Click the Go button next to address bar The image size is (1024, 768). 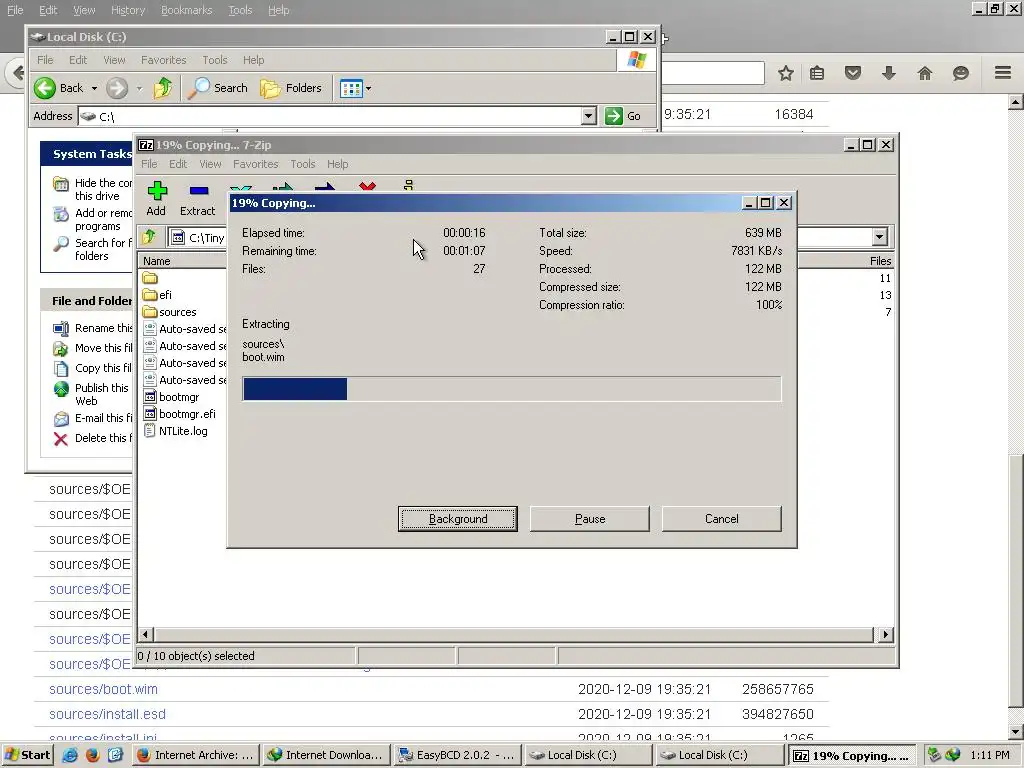coord(624,116)
